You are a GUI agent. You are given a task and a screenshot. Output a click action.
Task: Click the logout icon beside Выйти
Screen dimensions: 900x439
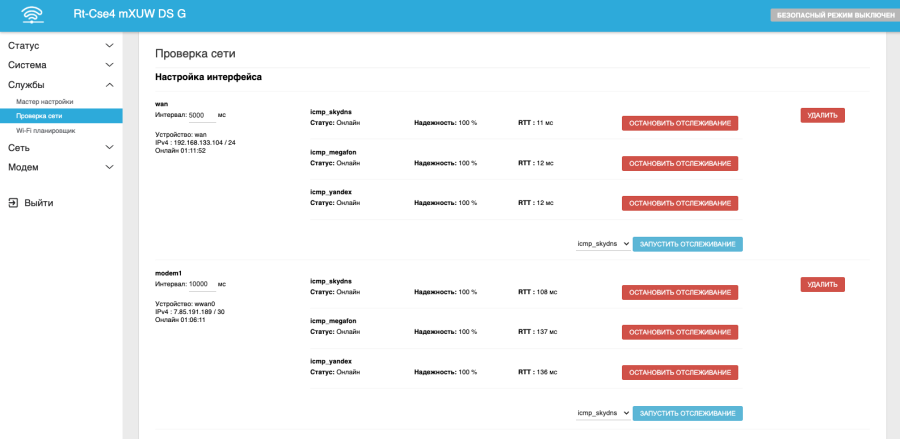13,203
